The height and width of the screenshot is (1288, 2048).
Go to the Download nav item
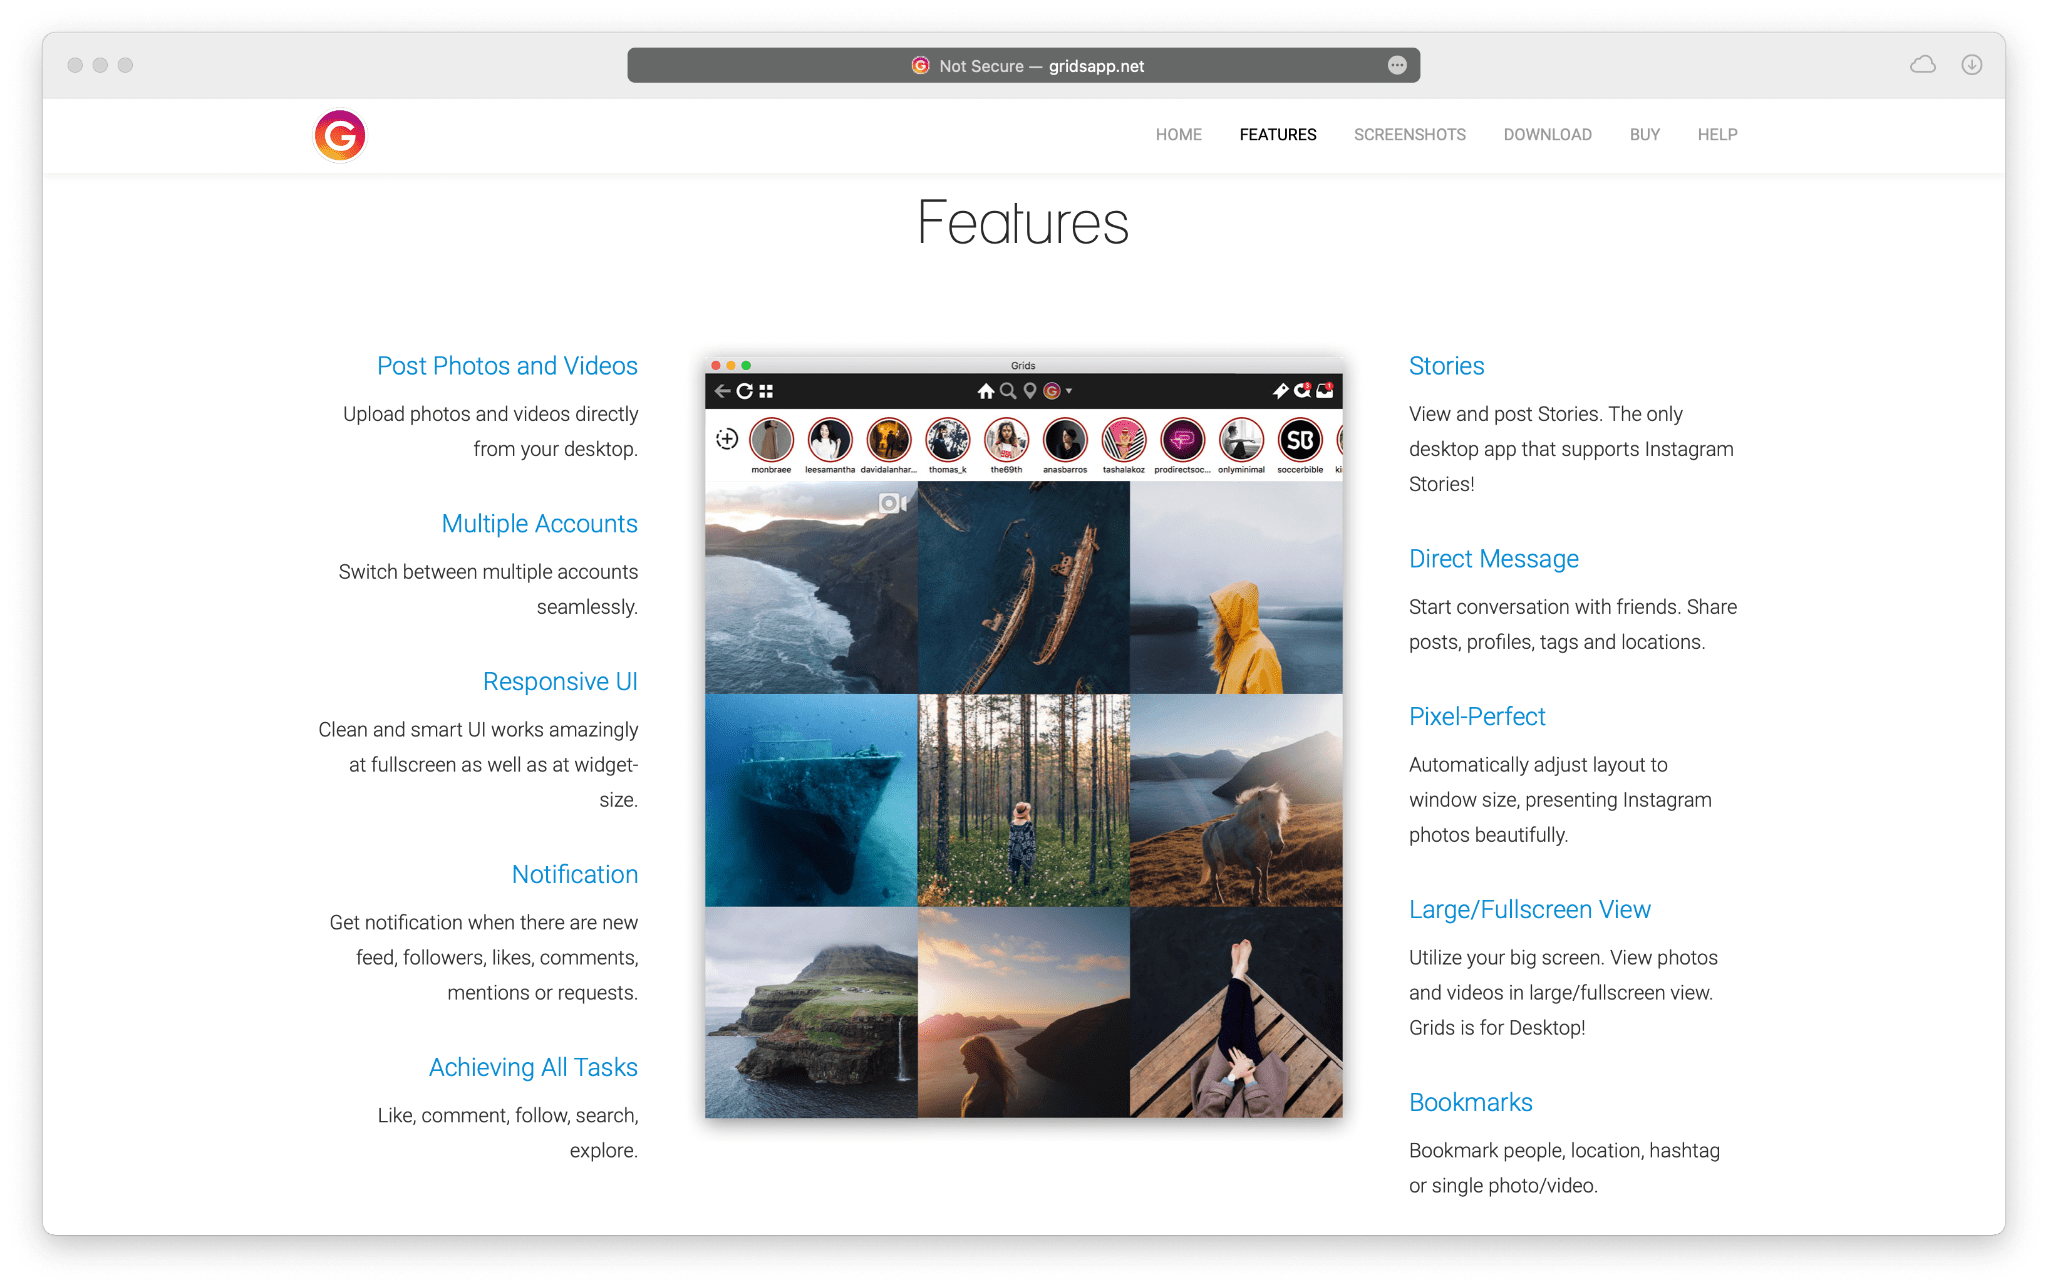[1547, 135]
